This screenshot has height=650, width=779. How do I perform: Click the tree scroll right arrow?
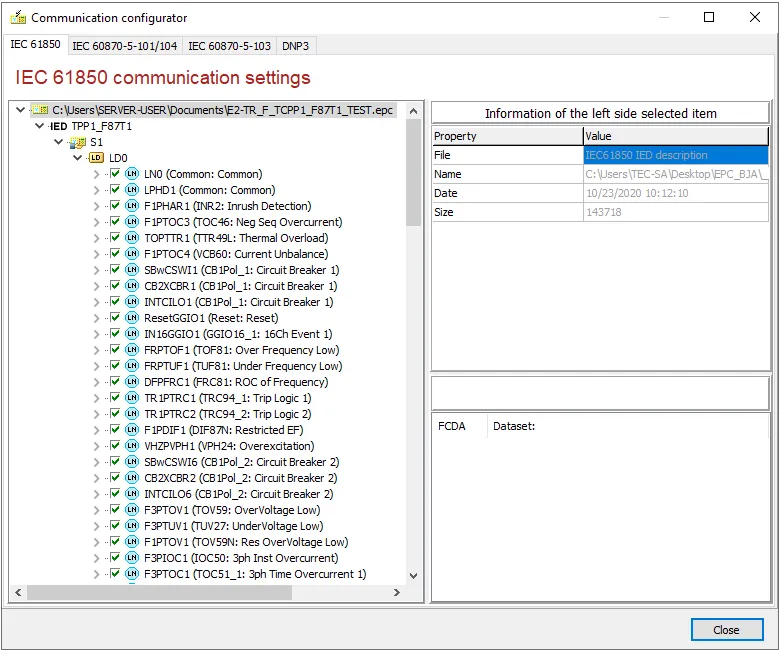[396, 592]
